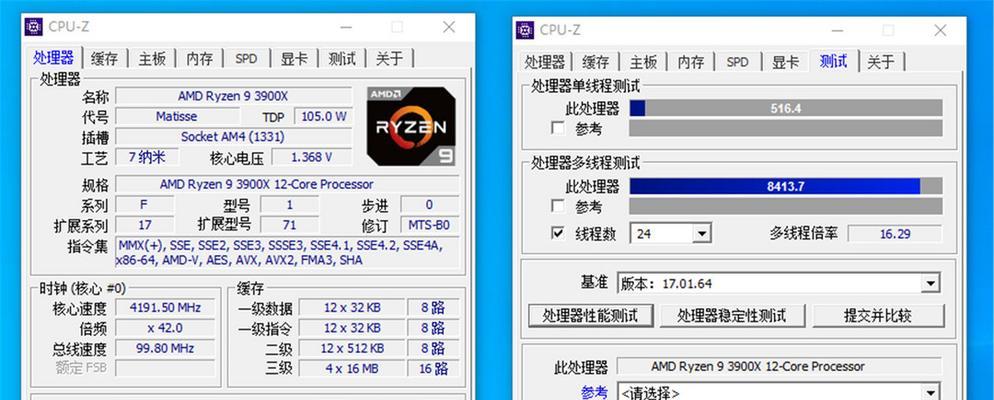Click the empty multi-thread reference bar
Viewport: 994px width, 400px height.
point(785,207)
